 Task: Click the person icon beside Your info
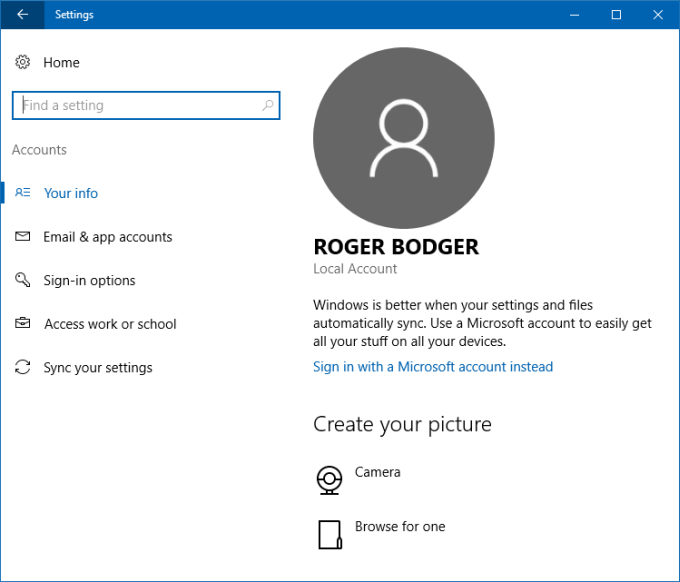point(23,193)
